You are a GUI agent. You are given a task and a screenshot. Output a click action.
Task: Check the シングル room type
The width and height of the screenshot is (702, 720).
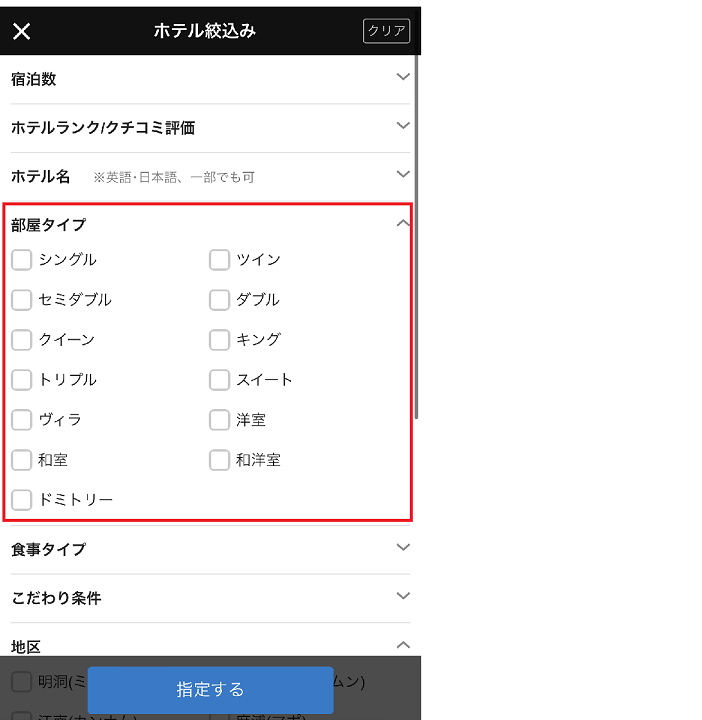(22, 260)
